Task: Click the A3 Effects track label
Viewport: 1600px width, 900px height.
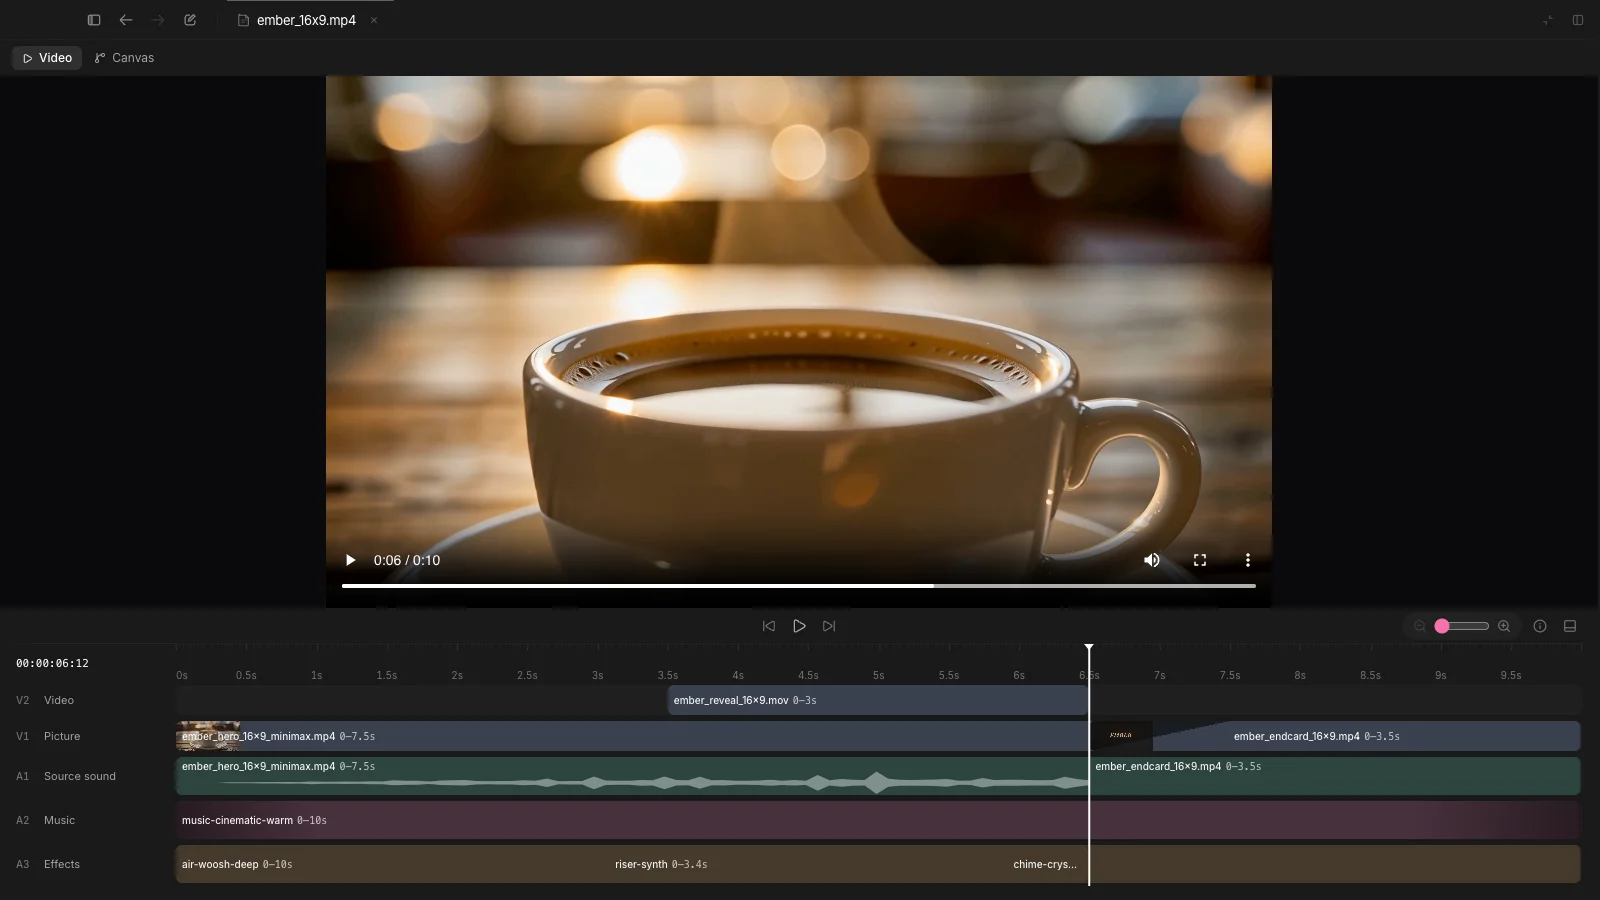Action: [x=48, y=864]
